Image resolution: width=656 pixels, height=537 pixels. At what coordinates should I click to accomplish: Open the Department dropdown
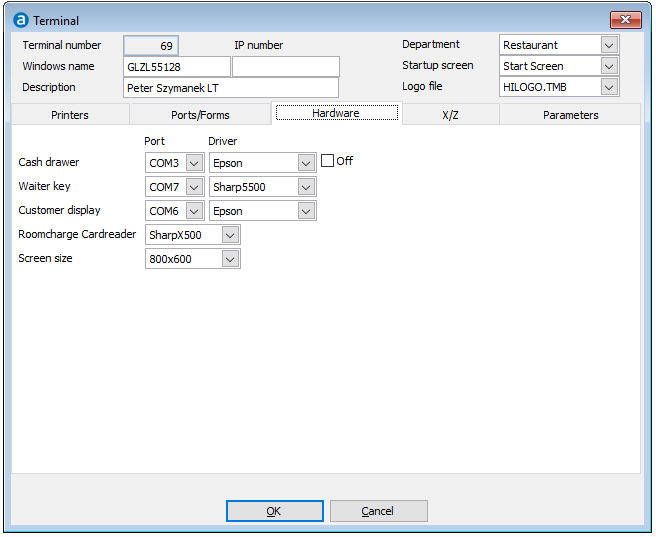coord(608,45)
